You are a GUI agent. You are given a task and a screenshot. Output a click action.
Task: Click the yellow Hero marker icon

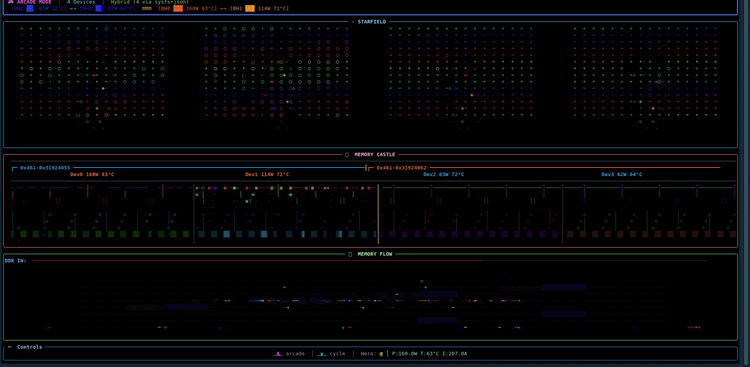click(x=381, y=354)
